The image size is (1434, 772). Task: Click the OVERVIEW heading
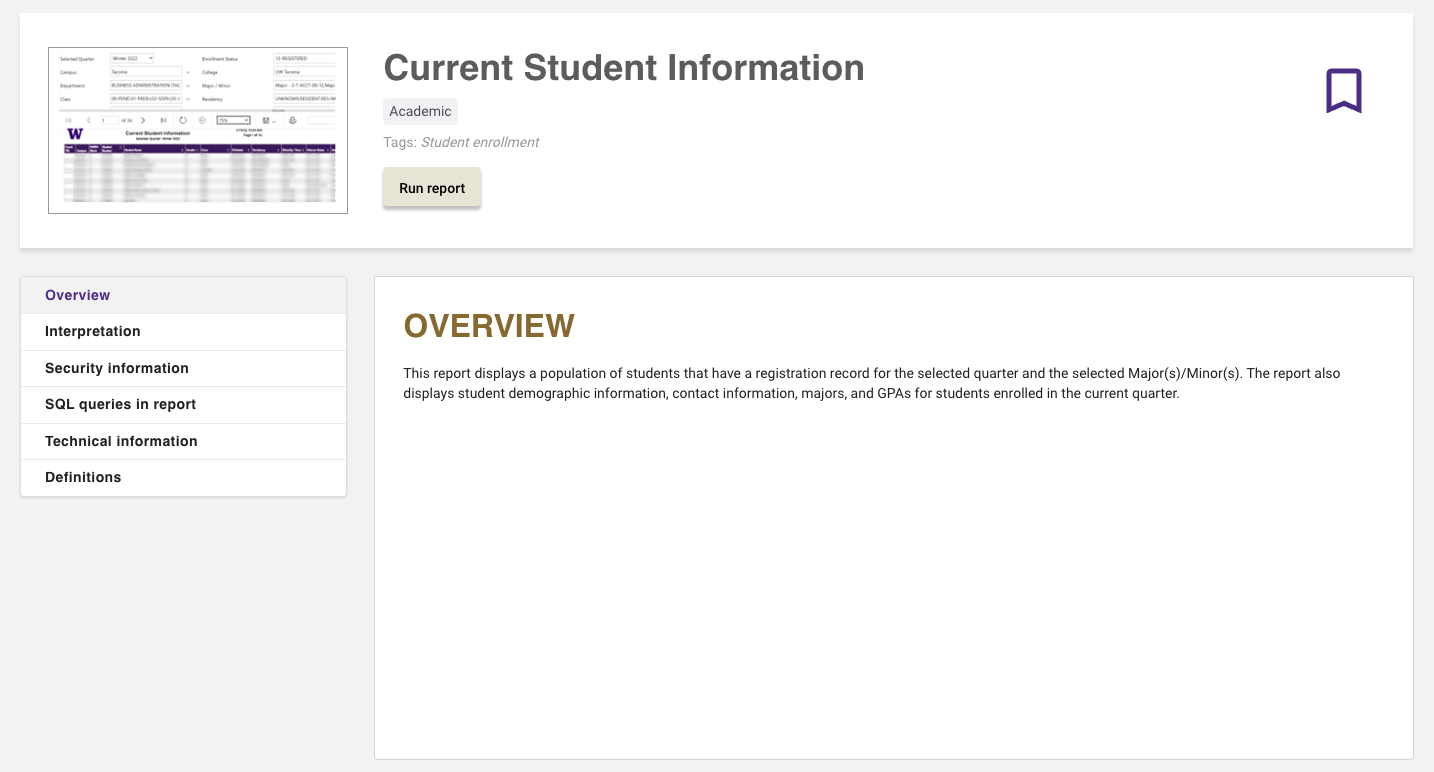point(489,326)
